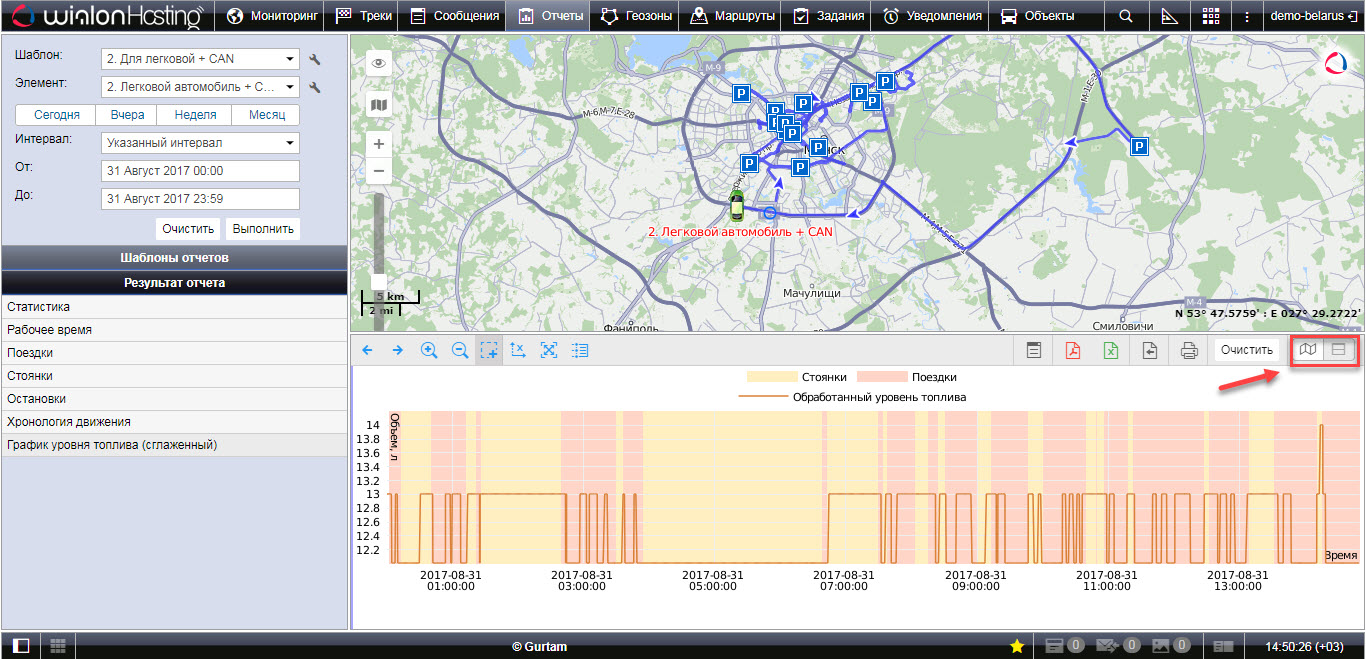The width and height of the screenshot is (1366, 659).
Task: Open the Хронология движения result row
Action: click(174, 422)
